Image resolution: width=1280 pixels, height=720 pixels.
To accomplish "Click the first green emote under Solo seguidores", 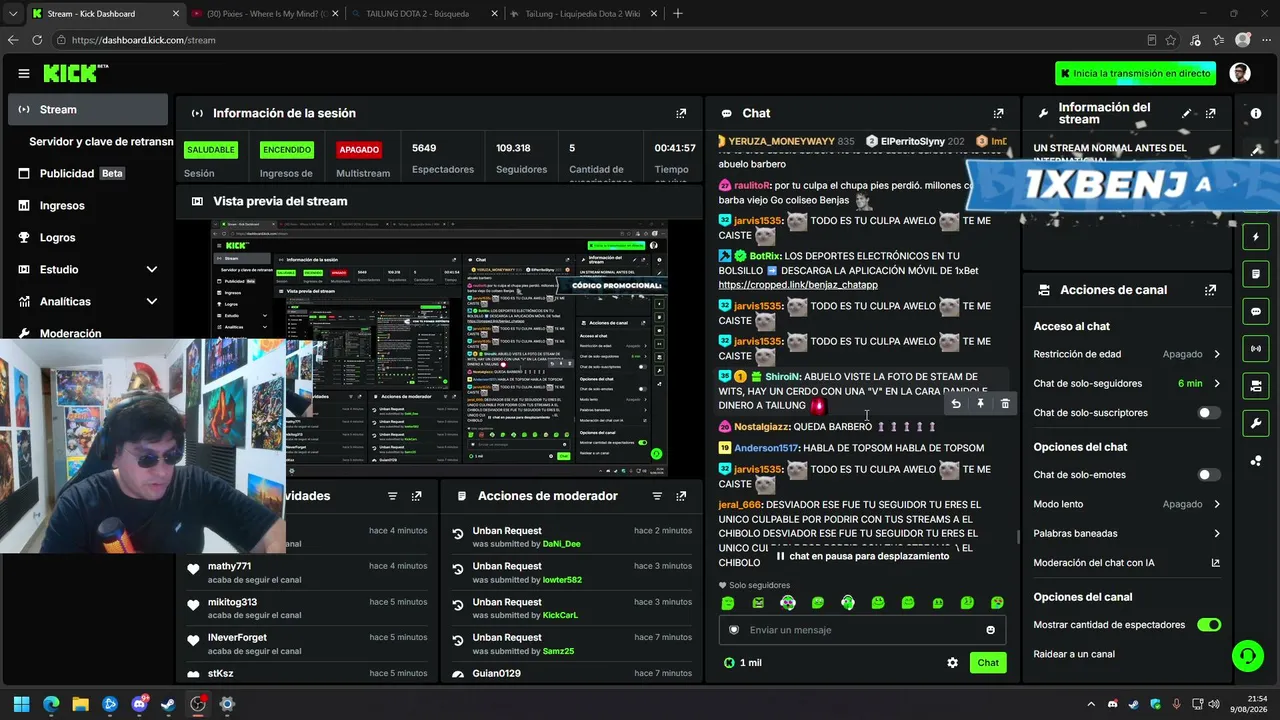I will coord(728,603).
